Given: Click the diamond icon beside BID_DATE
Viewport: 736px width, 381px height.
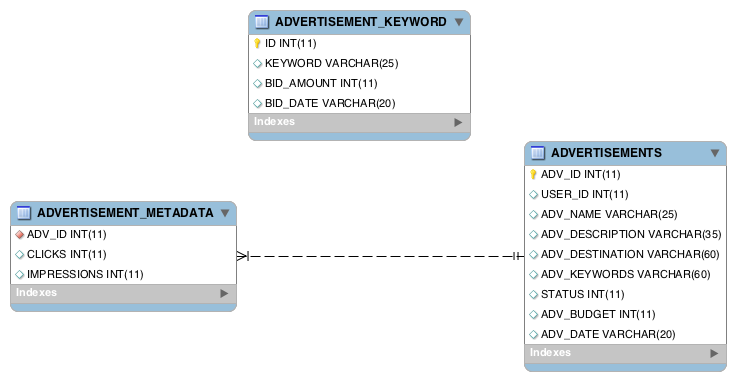Looking at the screenshot, I should click(257, 103).
